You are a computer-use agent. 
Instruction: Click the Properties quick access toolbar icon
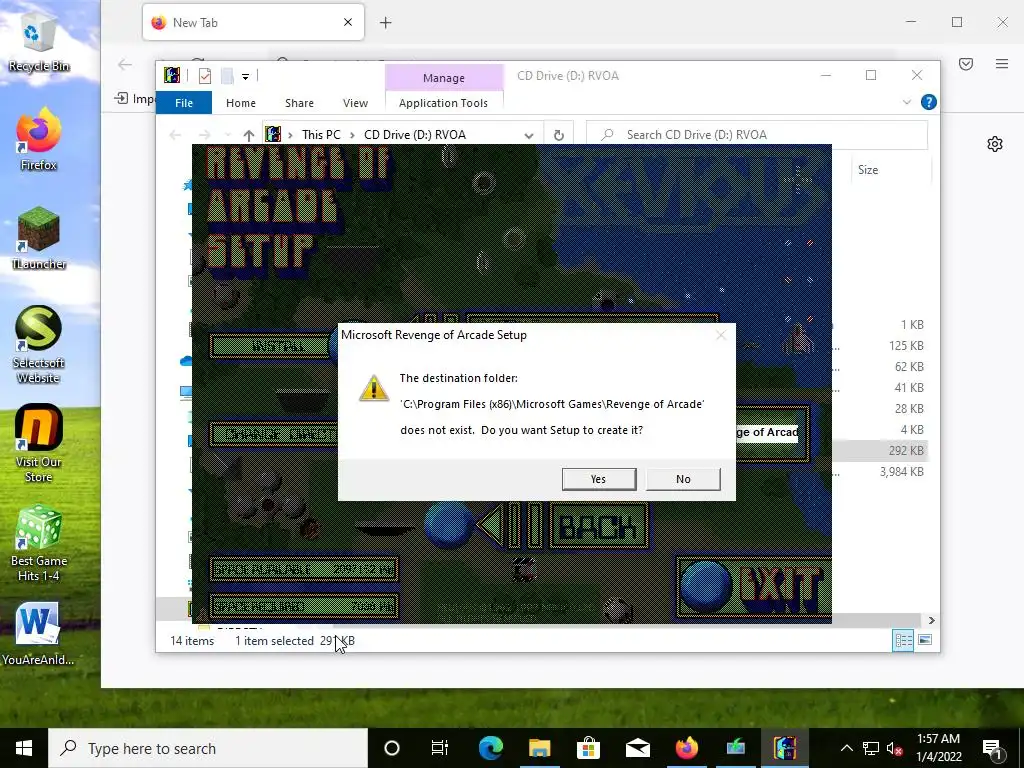click(204, 76)
